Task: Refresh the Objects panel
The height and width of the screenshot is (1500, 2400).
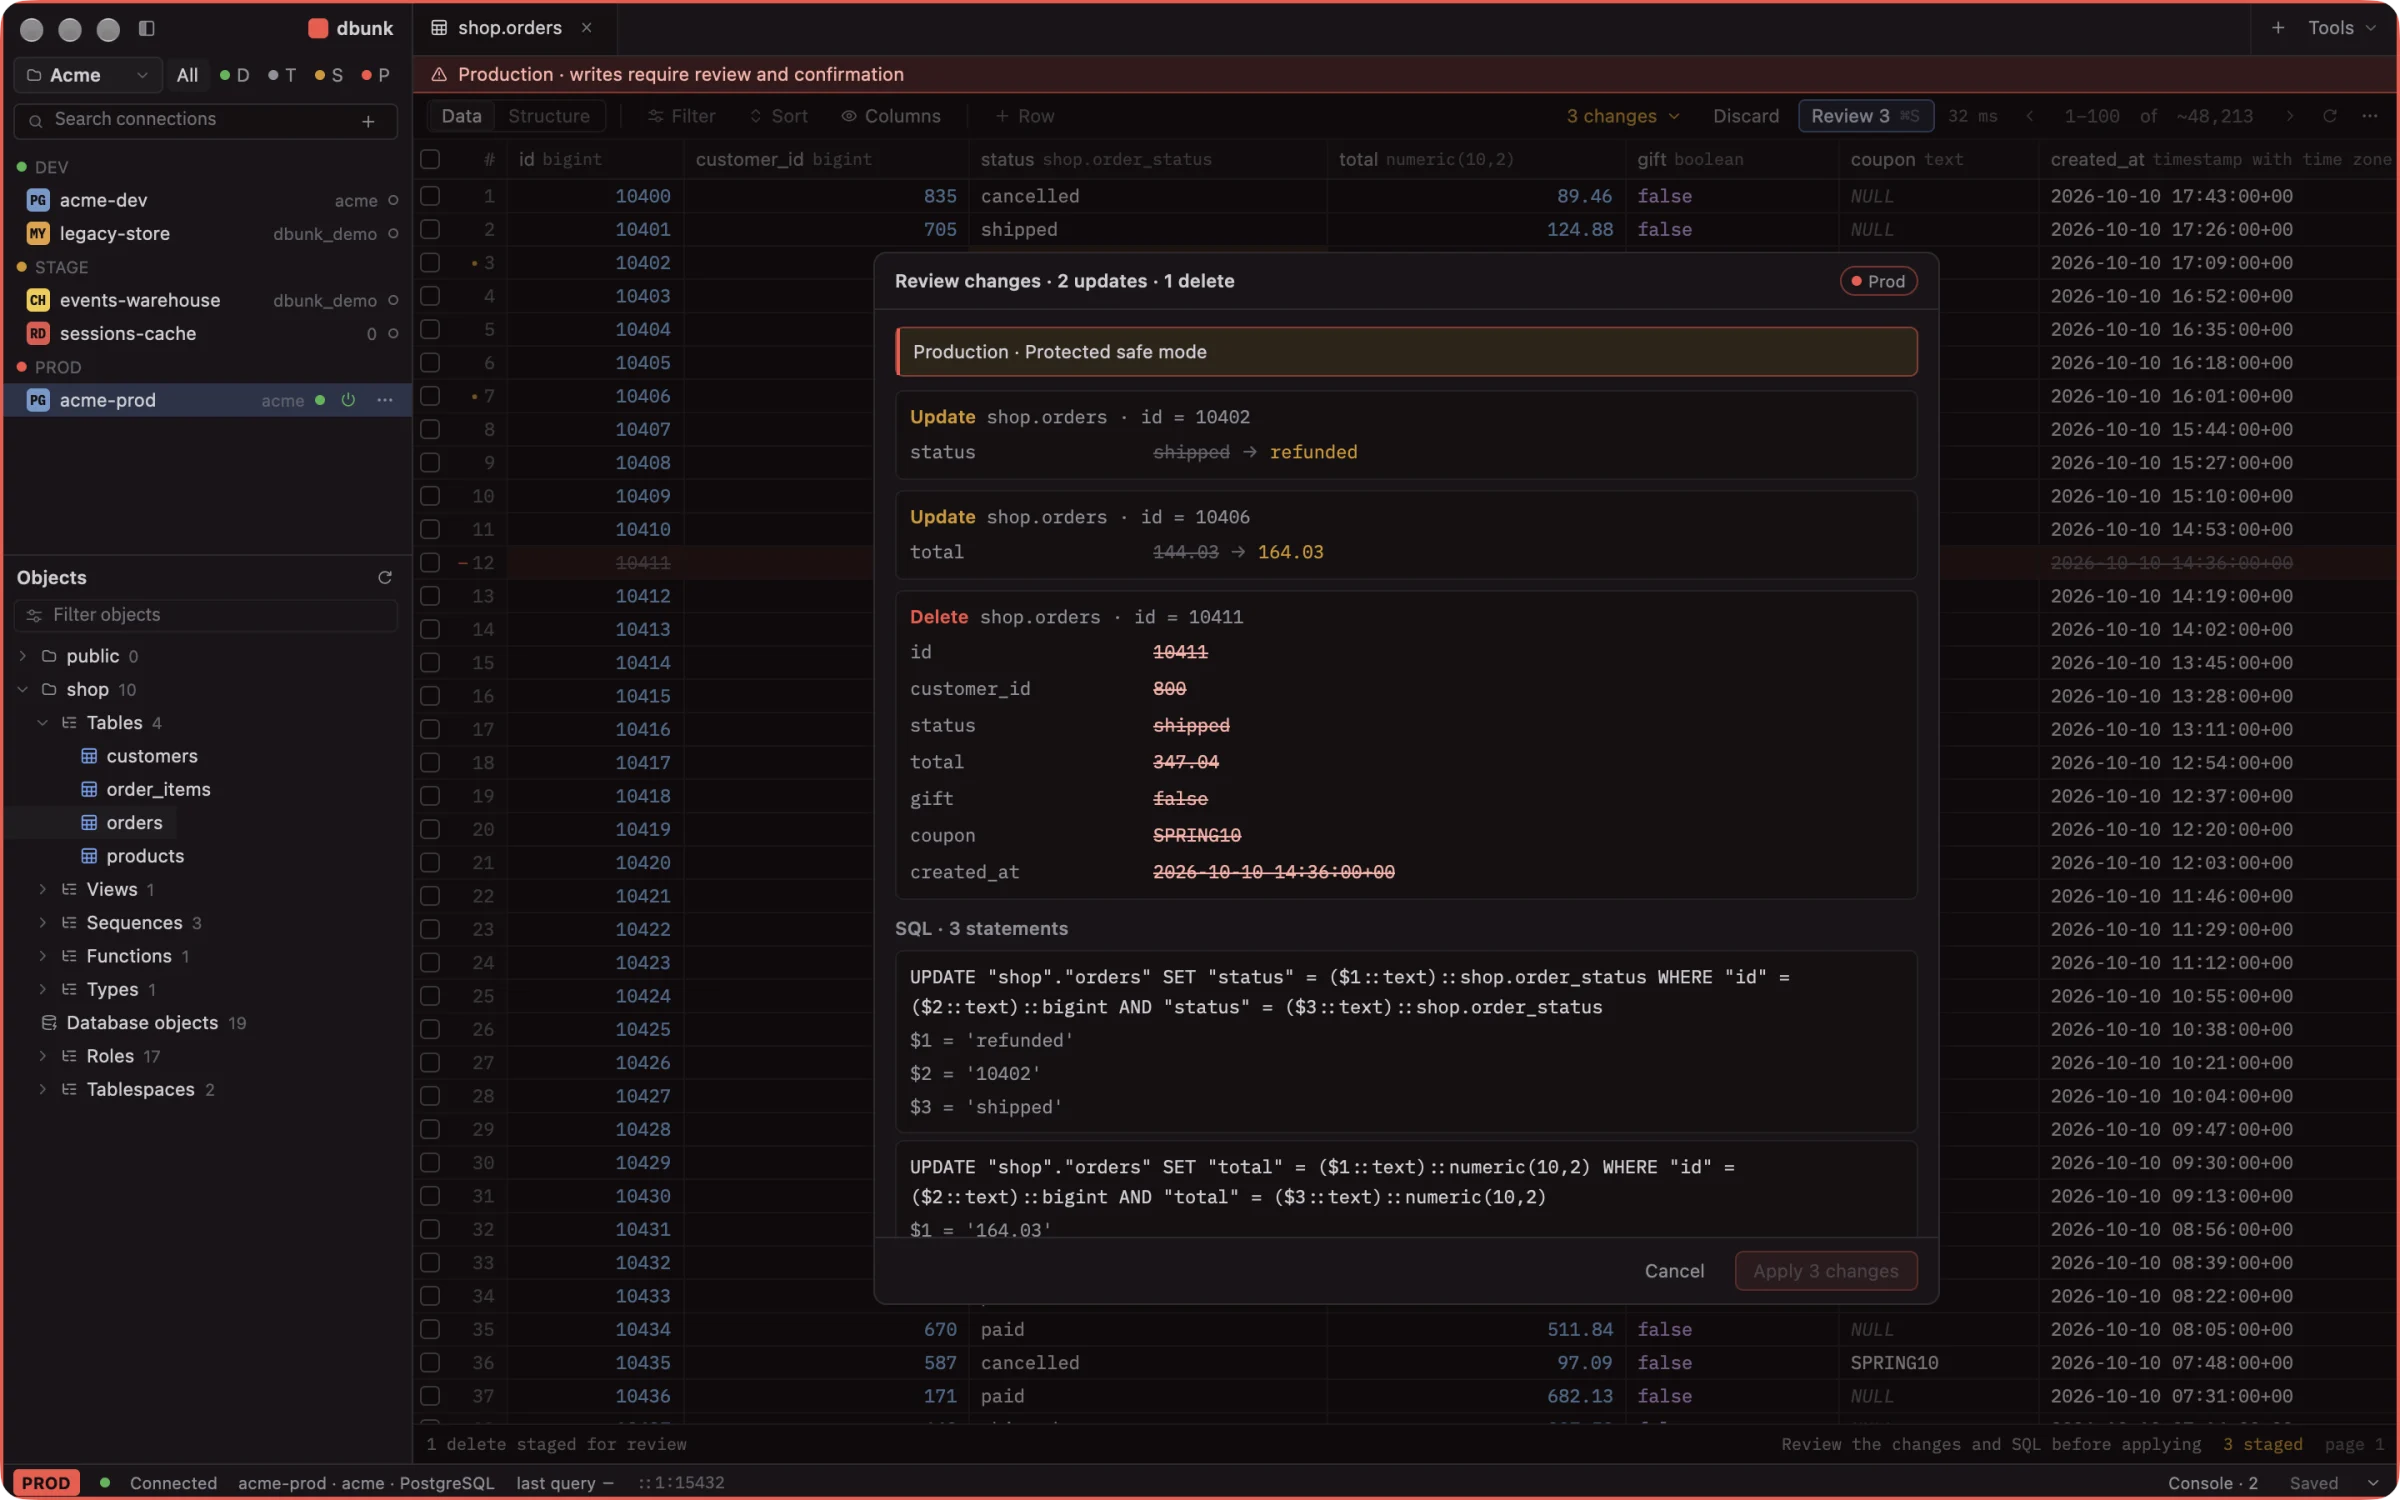Action: pyautogui.click(x=384, y=577)
